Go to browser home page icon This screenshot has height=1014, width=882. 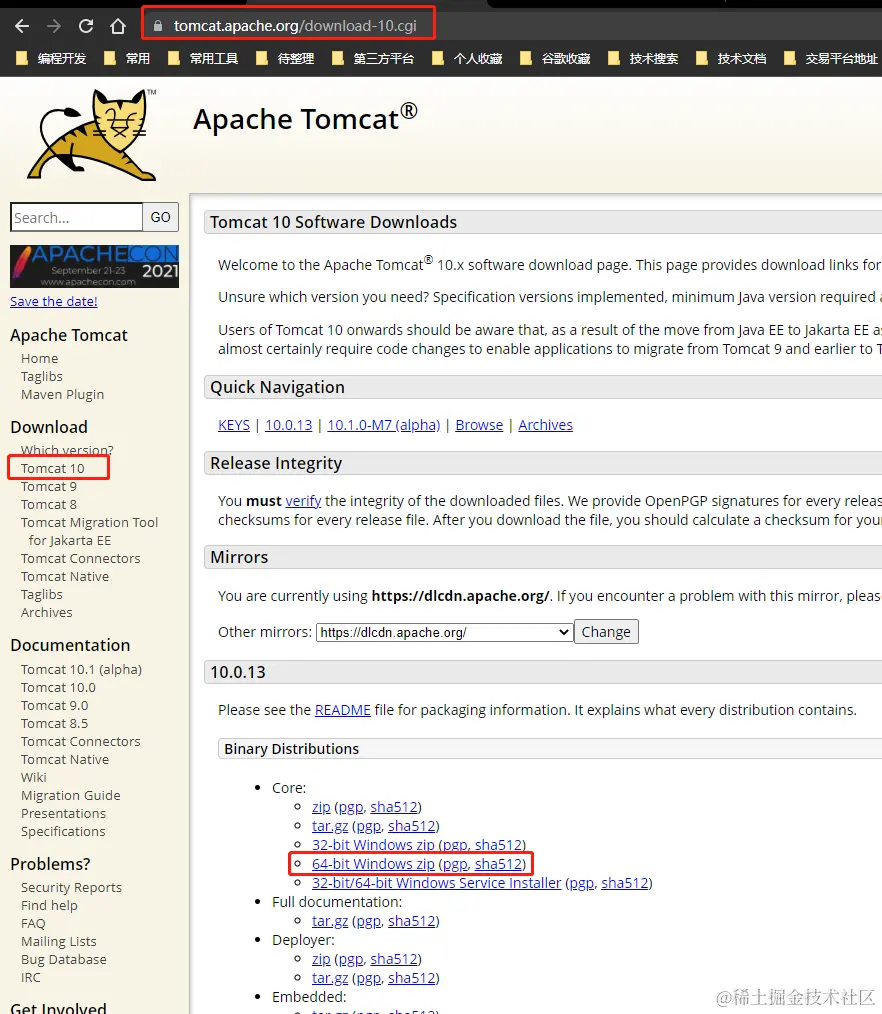click(x=118, y=26)
